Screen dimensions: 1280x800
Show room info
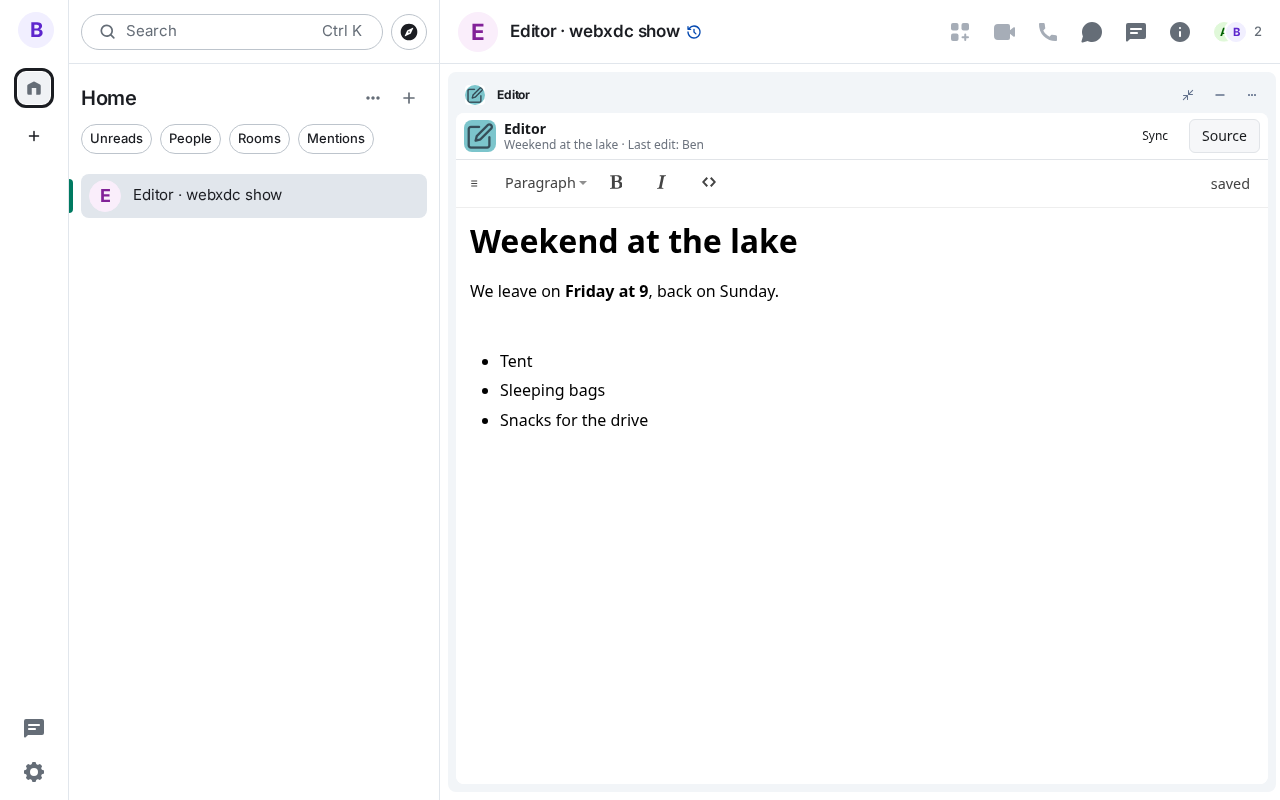[x=1180, y=32]
